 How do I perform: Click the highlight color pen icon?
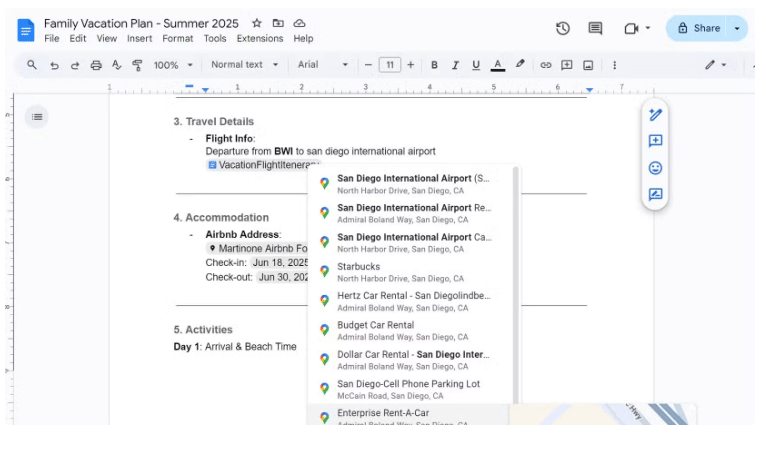coord(520,65)
